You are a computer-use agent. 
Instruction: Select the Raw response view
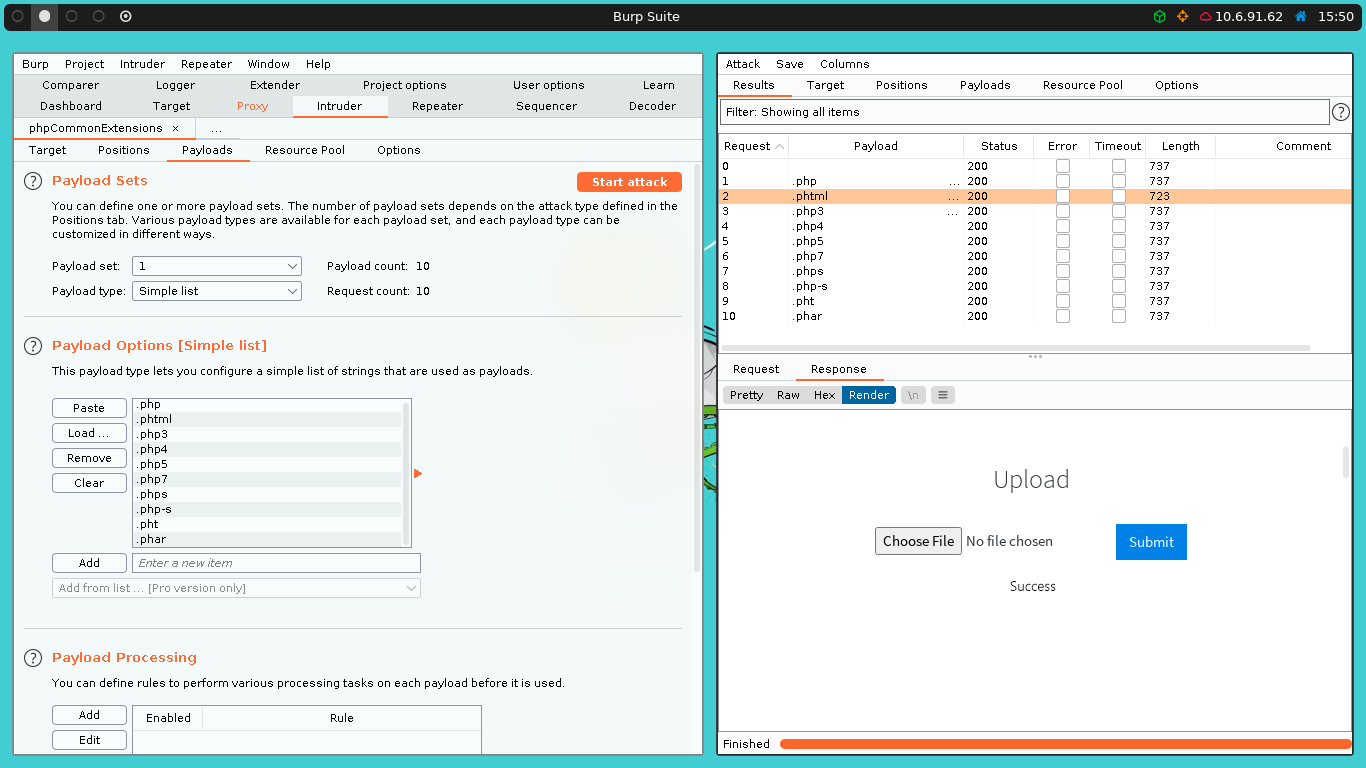788,395
